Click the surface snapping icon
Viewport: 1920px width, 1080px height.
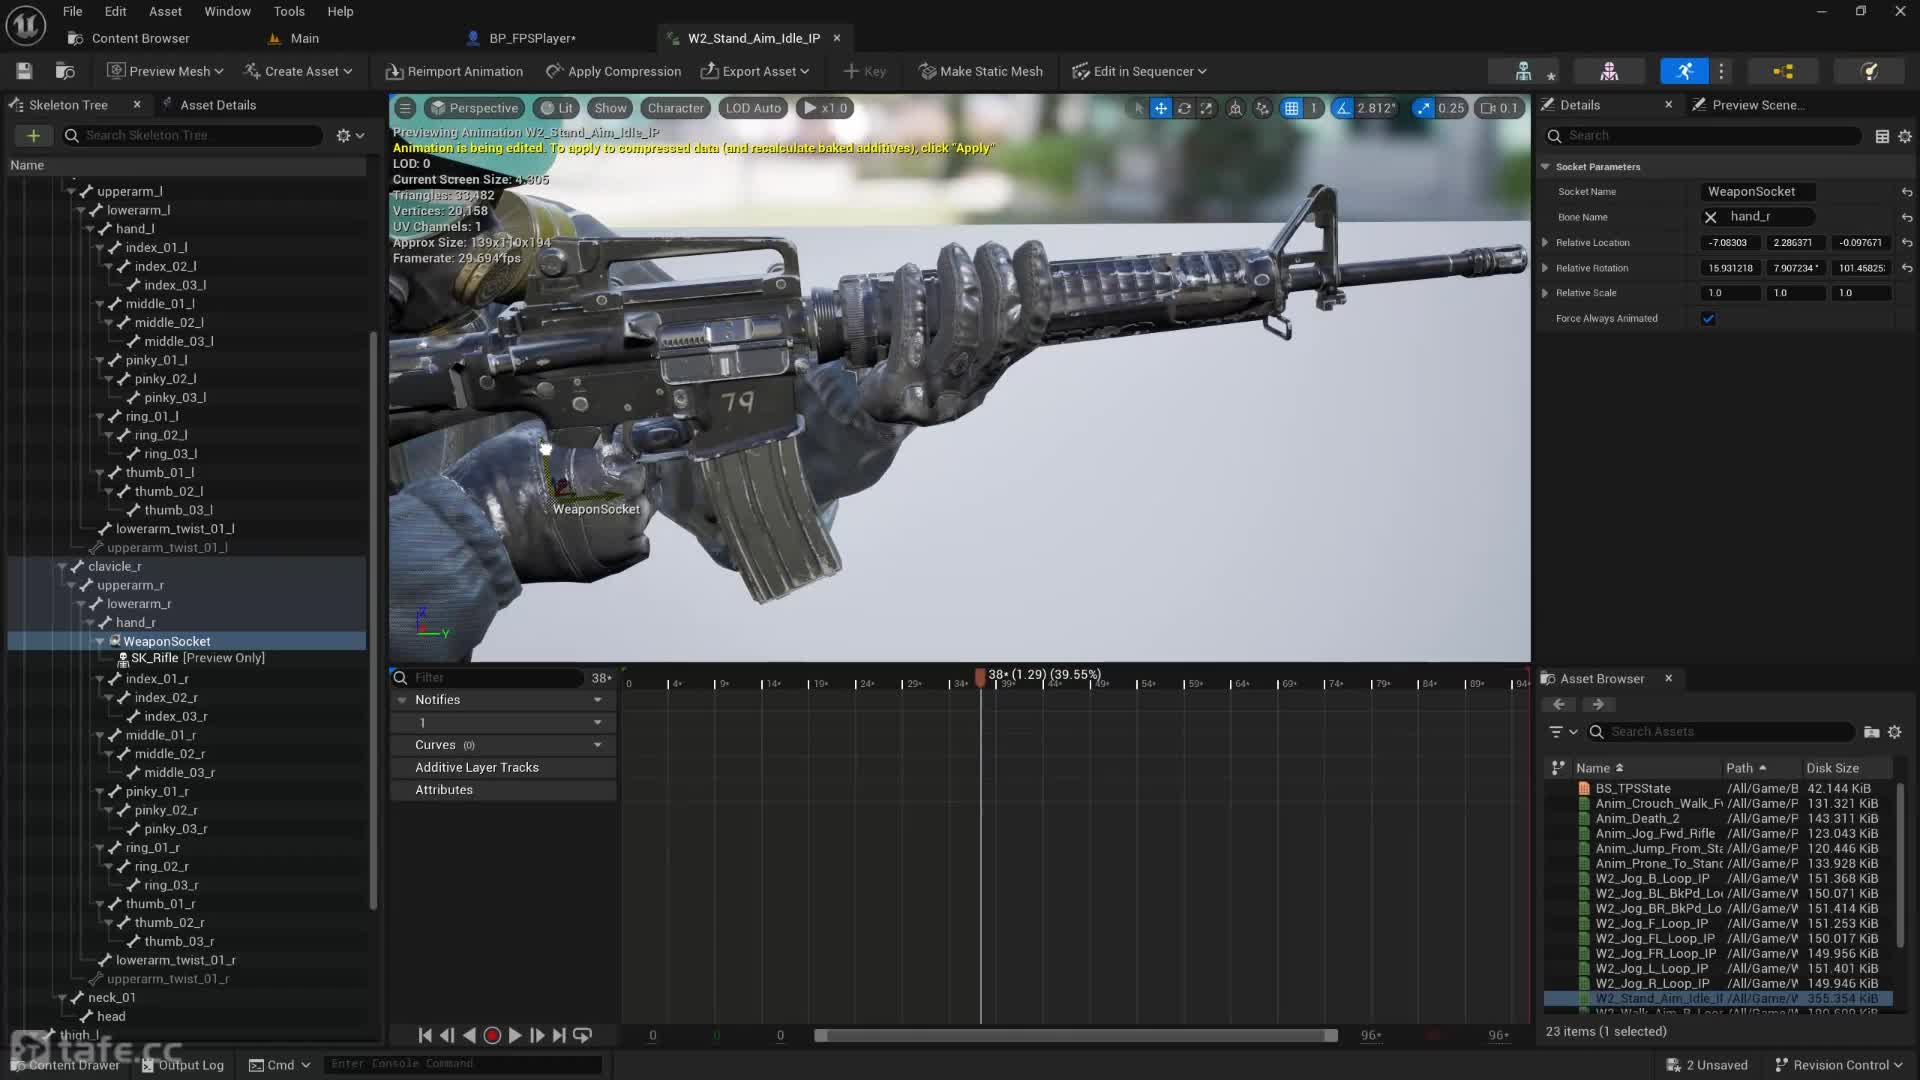pyautogui.click(x=1263, y=108)
